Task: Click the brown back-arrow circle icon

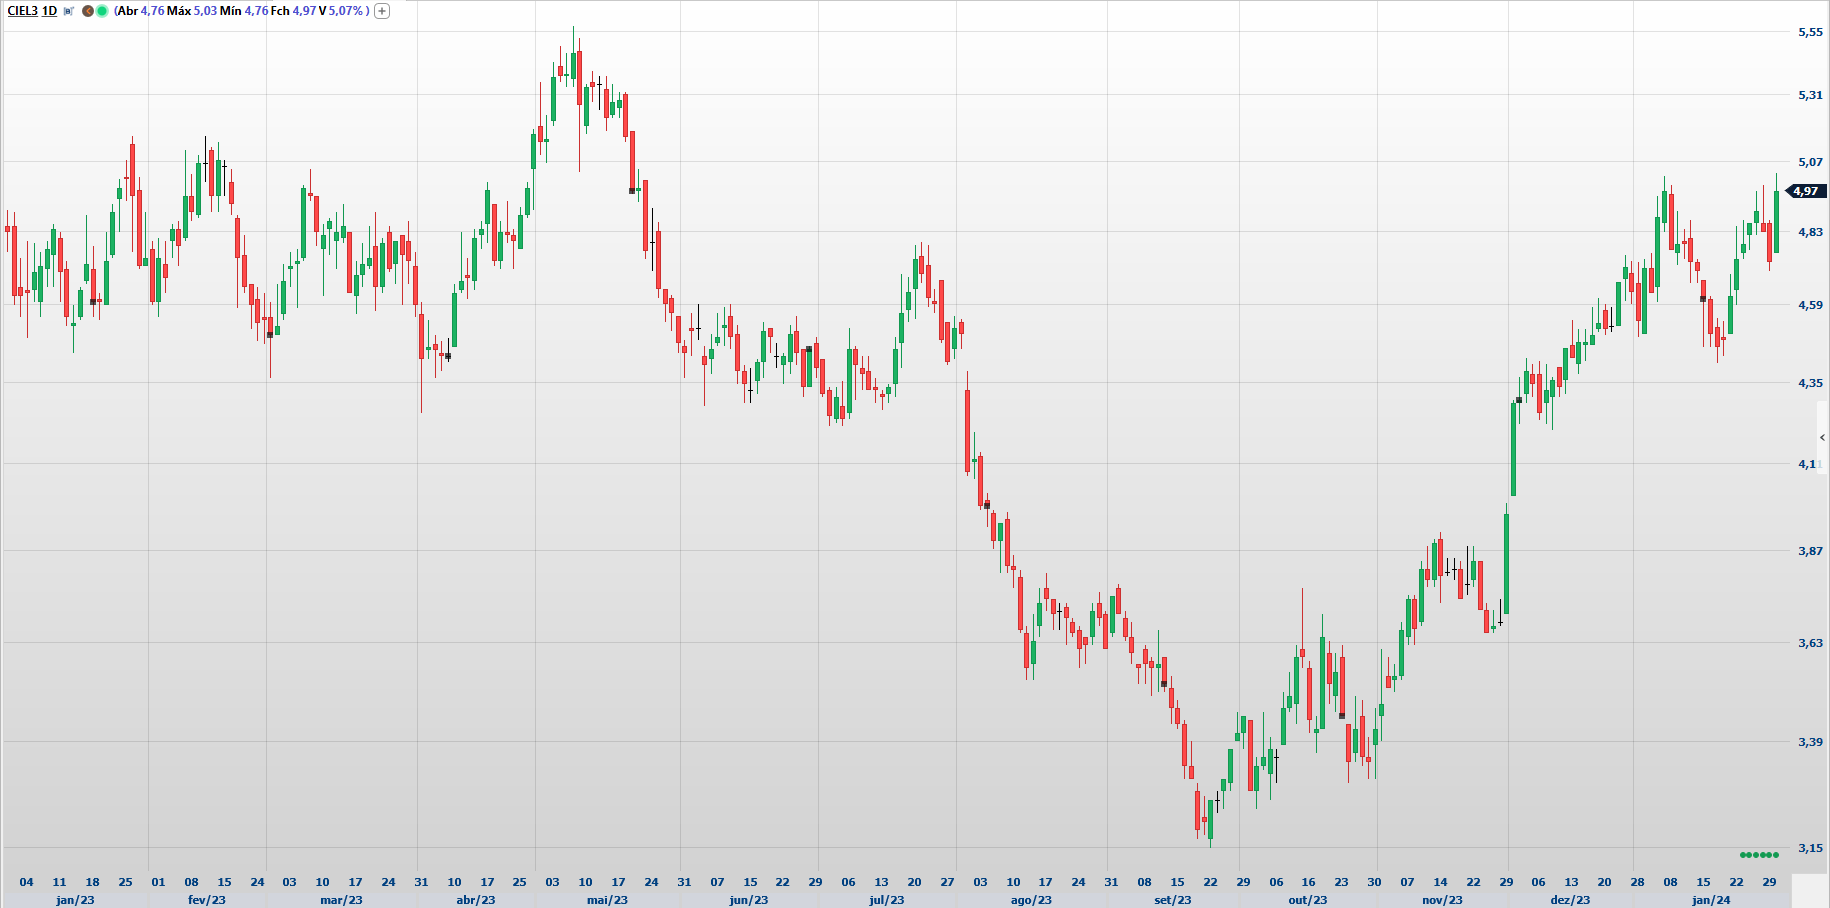Action: (88, 11)
